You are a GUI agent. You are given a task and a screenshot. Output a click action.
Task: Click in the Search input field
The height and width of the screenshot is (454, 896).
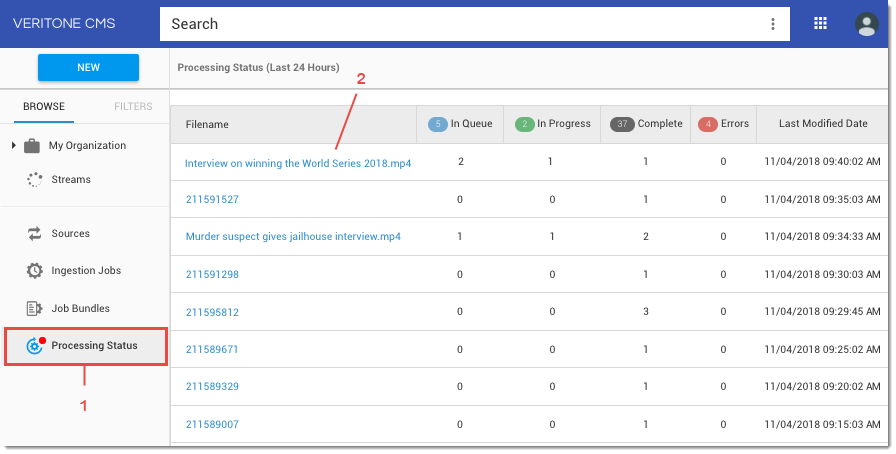460,24
